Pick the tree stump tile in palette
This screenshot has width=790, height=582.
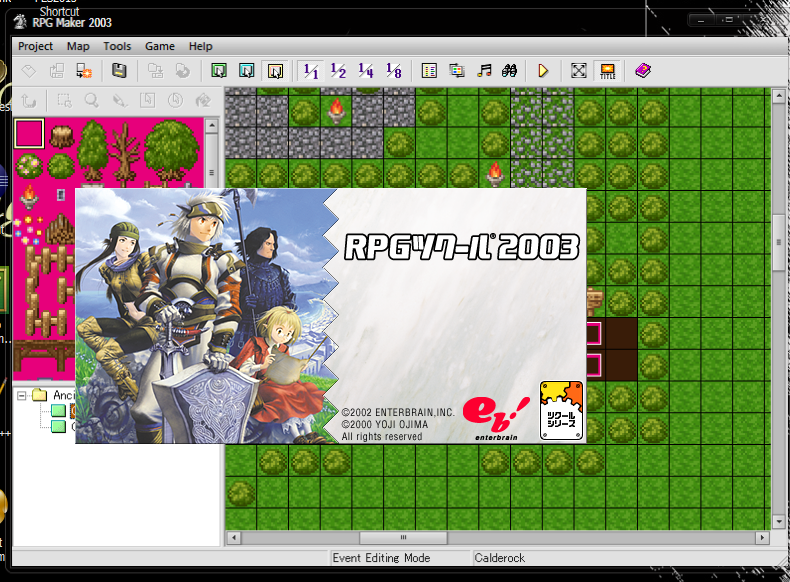pyautogui.click(x=61, y=136)
